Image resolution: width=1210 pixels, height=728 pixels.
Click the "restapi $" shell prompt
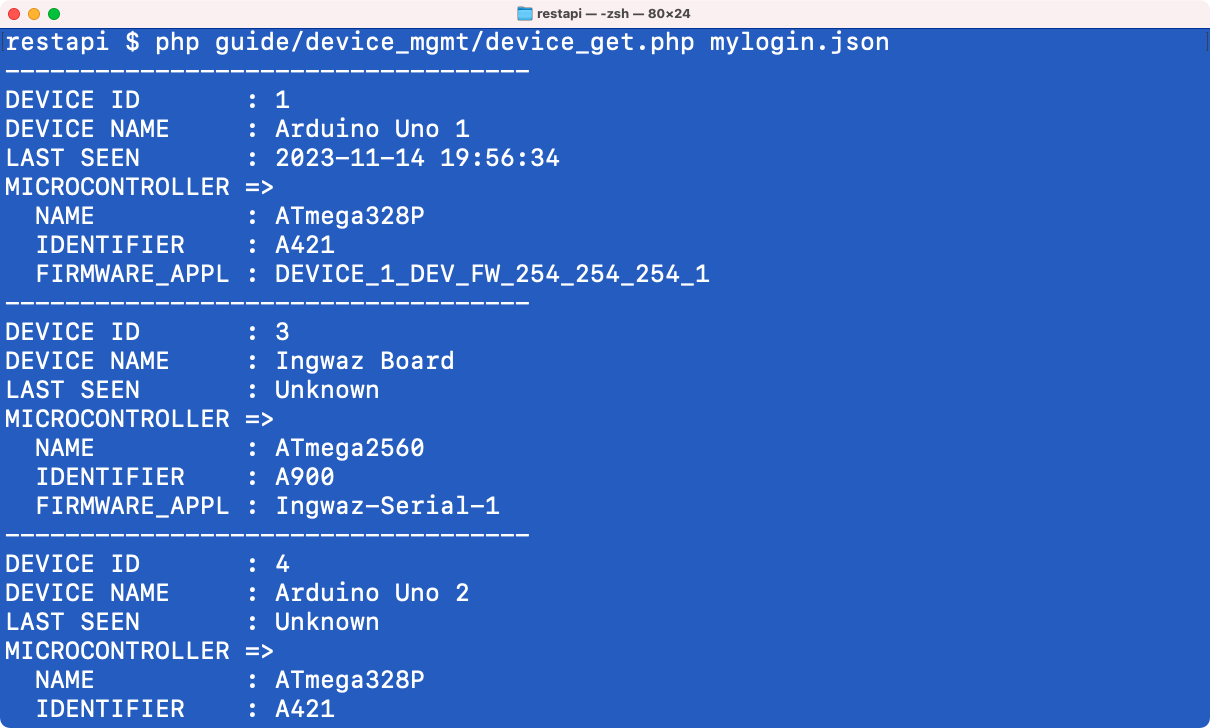click(x=73, y=43)
